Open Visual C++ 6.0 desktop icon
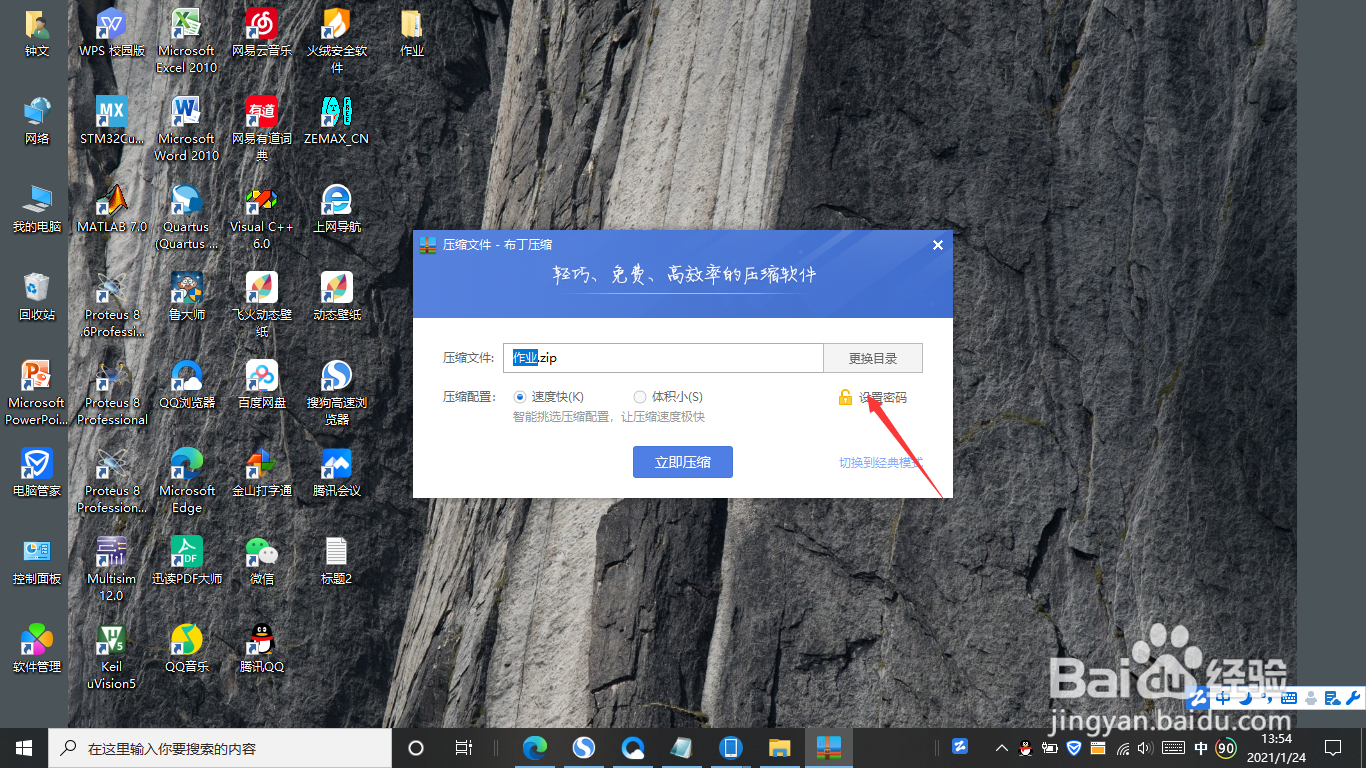This screenshot has width=1366, height=768. tap(262, 216)
